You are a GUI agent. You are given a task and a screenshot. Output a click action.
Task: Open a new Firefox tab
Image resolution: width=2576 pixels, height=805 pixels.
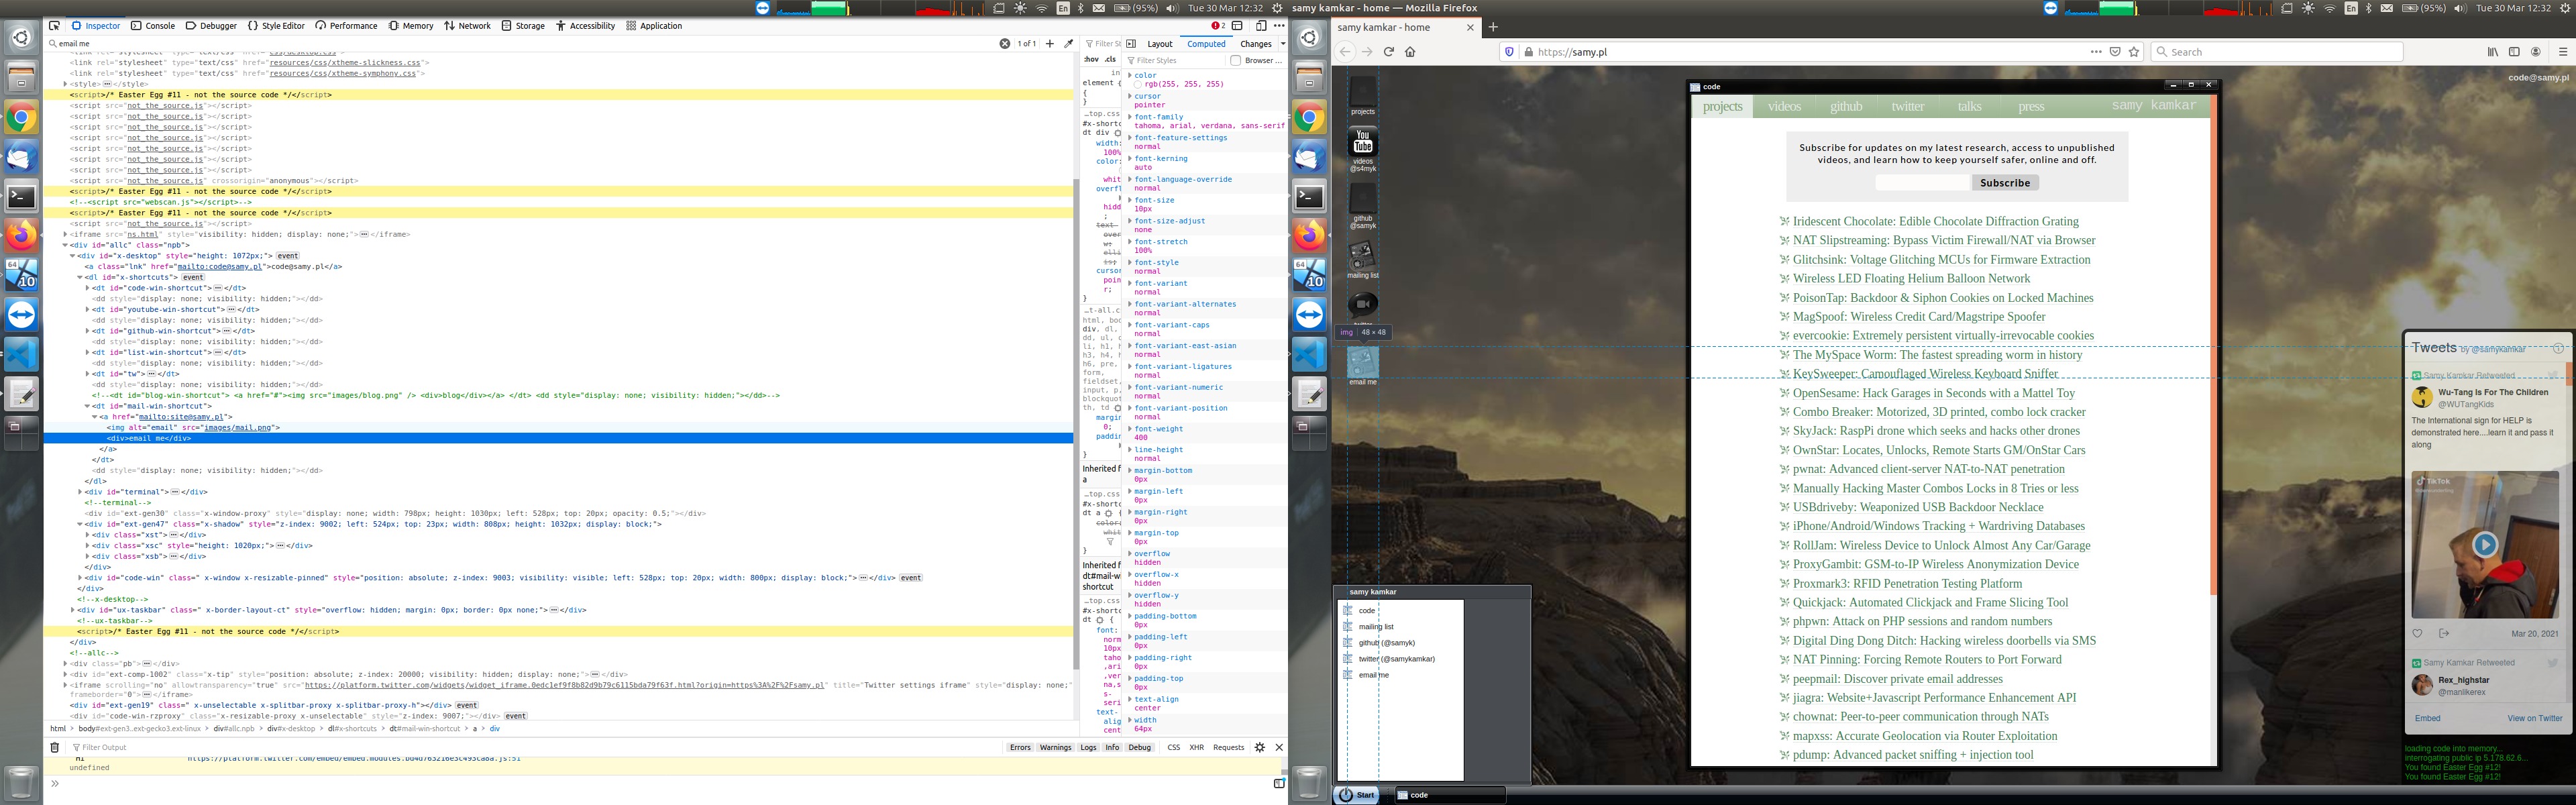click(x=1493, y=27)
